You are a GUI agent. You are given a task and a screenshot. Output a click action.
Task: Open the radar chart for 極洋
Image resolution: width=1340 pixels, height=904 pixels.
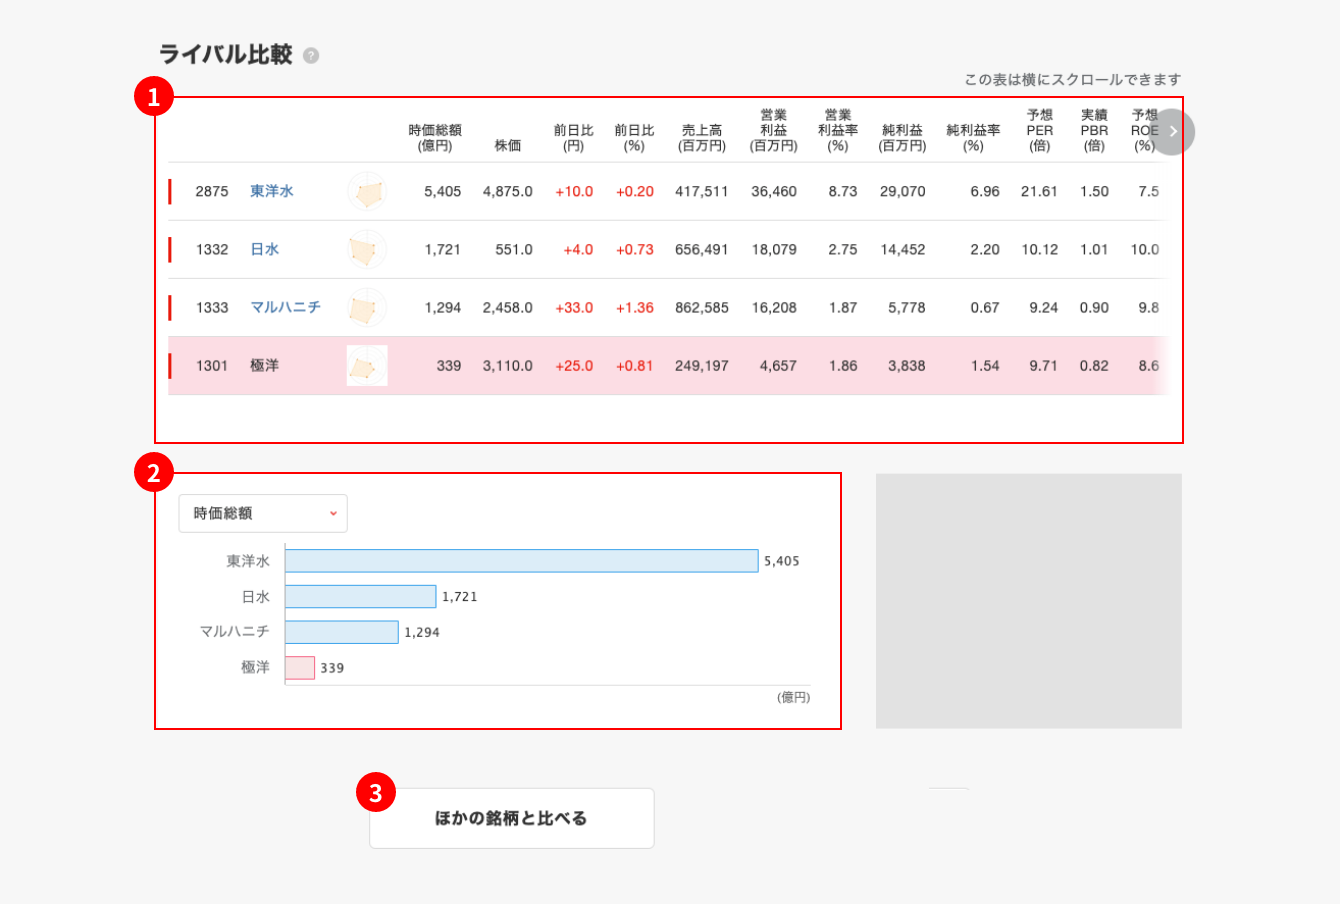coord(367,366)
